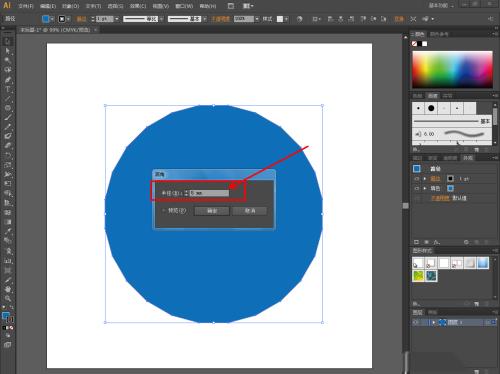Click the fill color swatch in Appearance panel

450,188
